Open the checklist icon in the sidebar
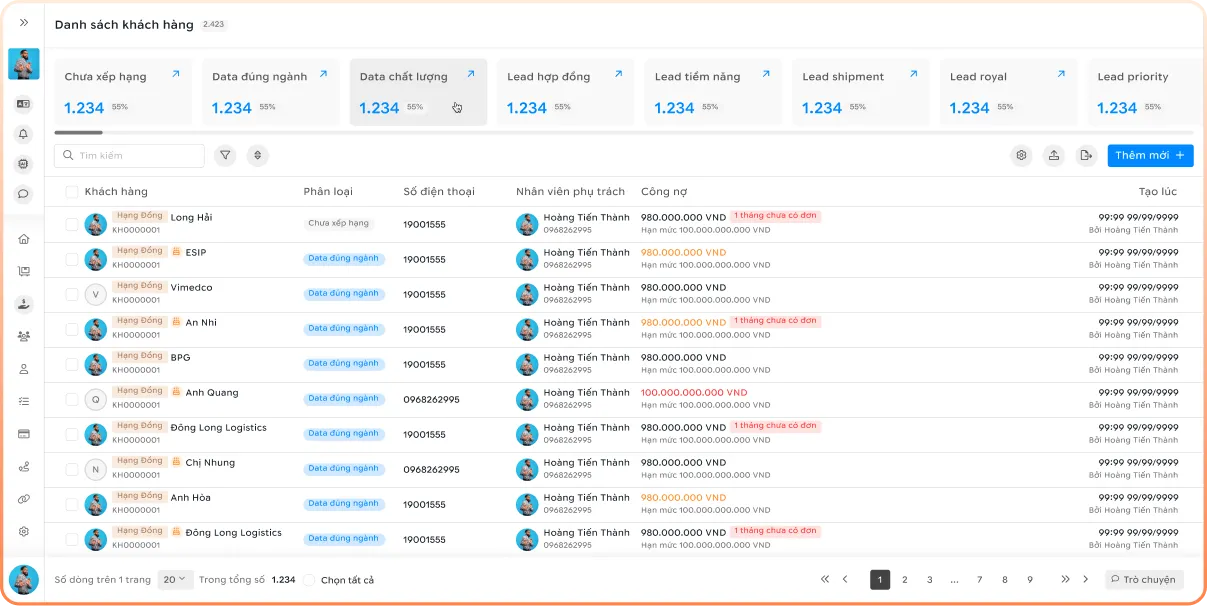Image resolution: width=1207 pixels, height=606 pixels. click(24, 401)
